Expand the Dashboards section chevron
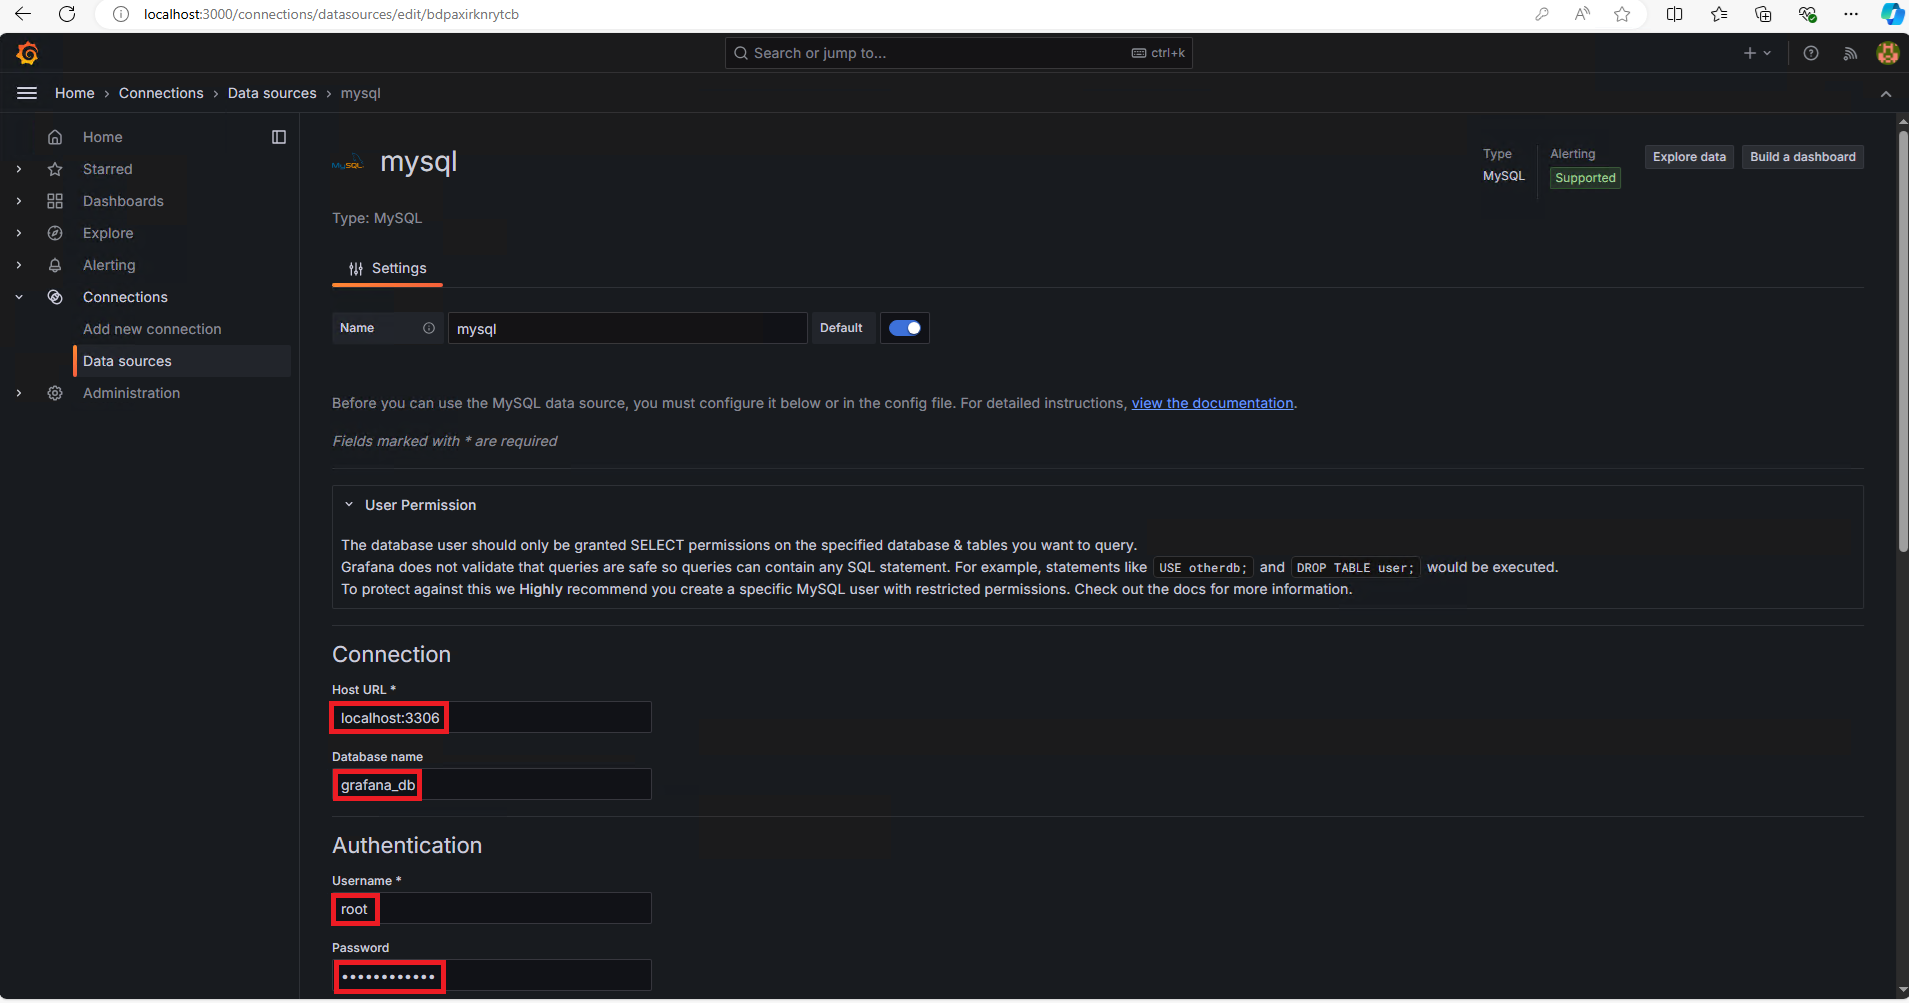 coord(19,201)
